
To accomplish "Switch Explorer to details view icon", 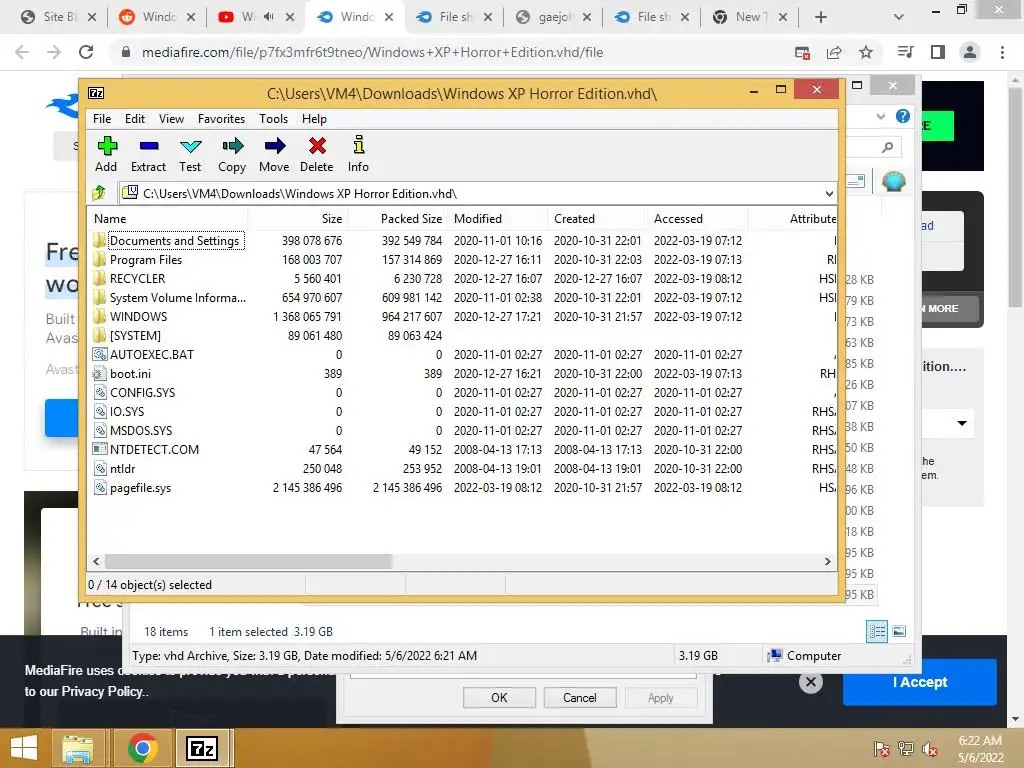I will (x=877, y=631).
